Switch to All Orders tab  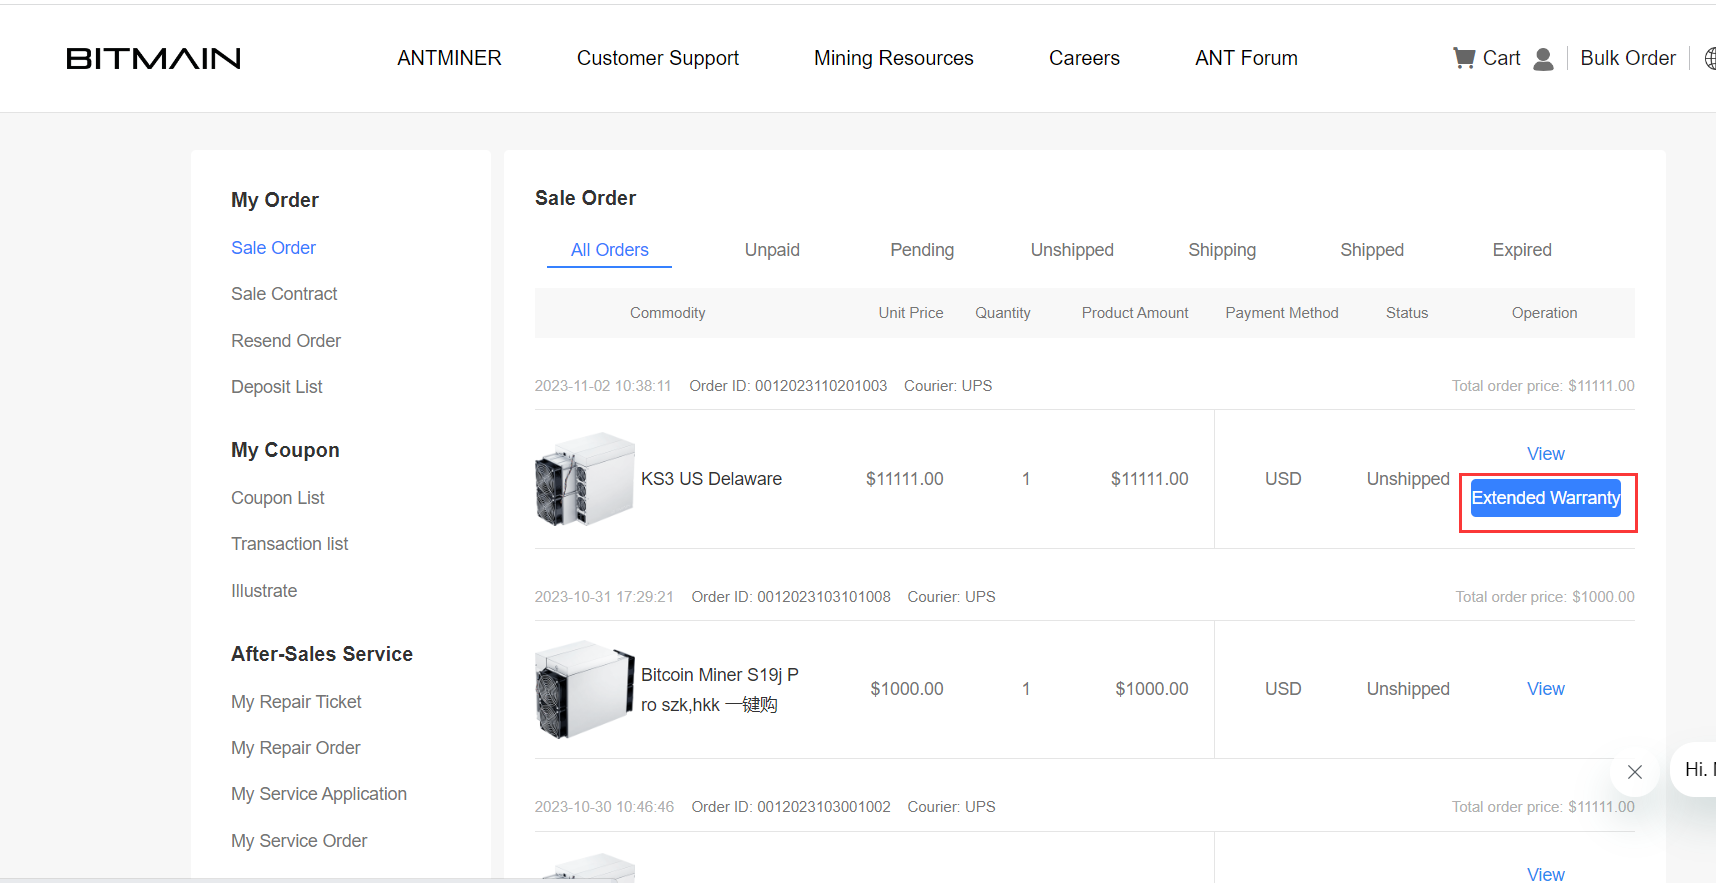[610, 250]
